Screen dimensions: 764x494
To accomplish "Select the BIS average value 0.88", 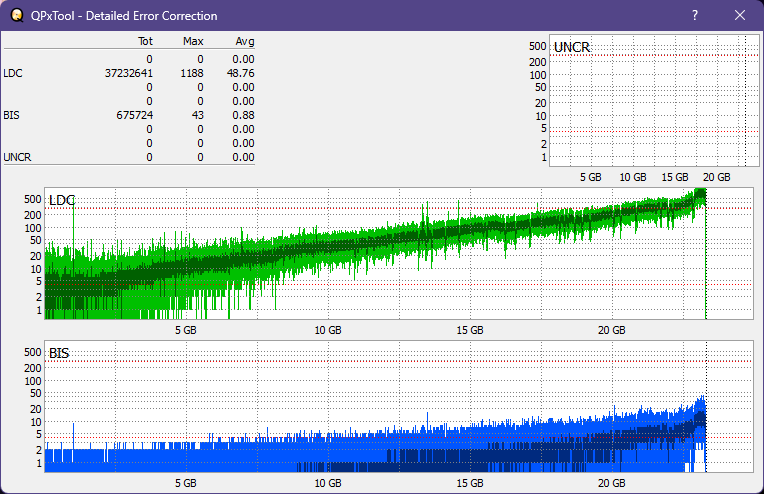I will 244,115.
